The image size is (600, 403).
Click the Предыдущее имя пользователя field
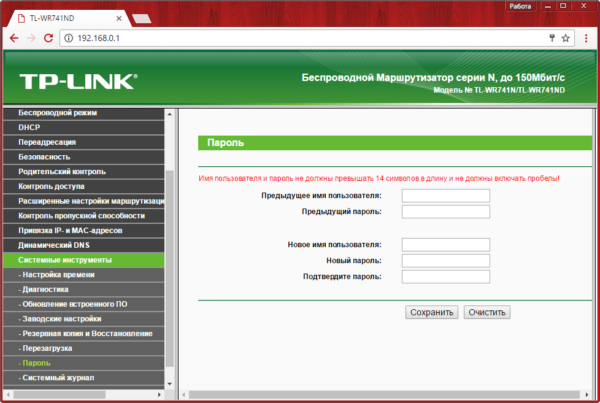(446, 196)
